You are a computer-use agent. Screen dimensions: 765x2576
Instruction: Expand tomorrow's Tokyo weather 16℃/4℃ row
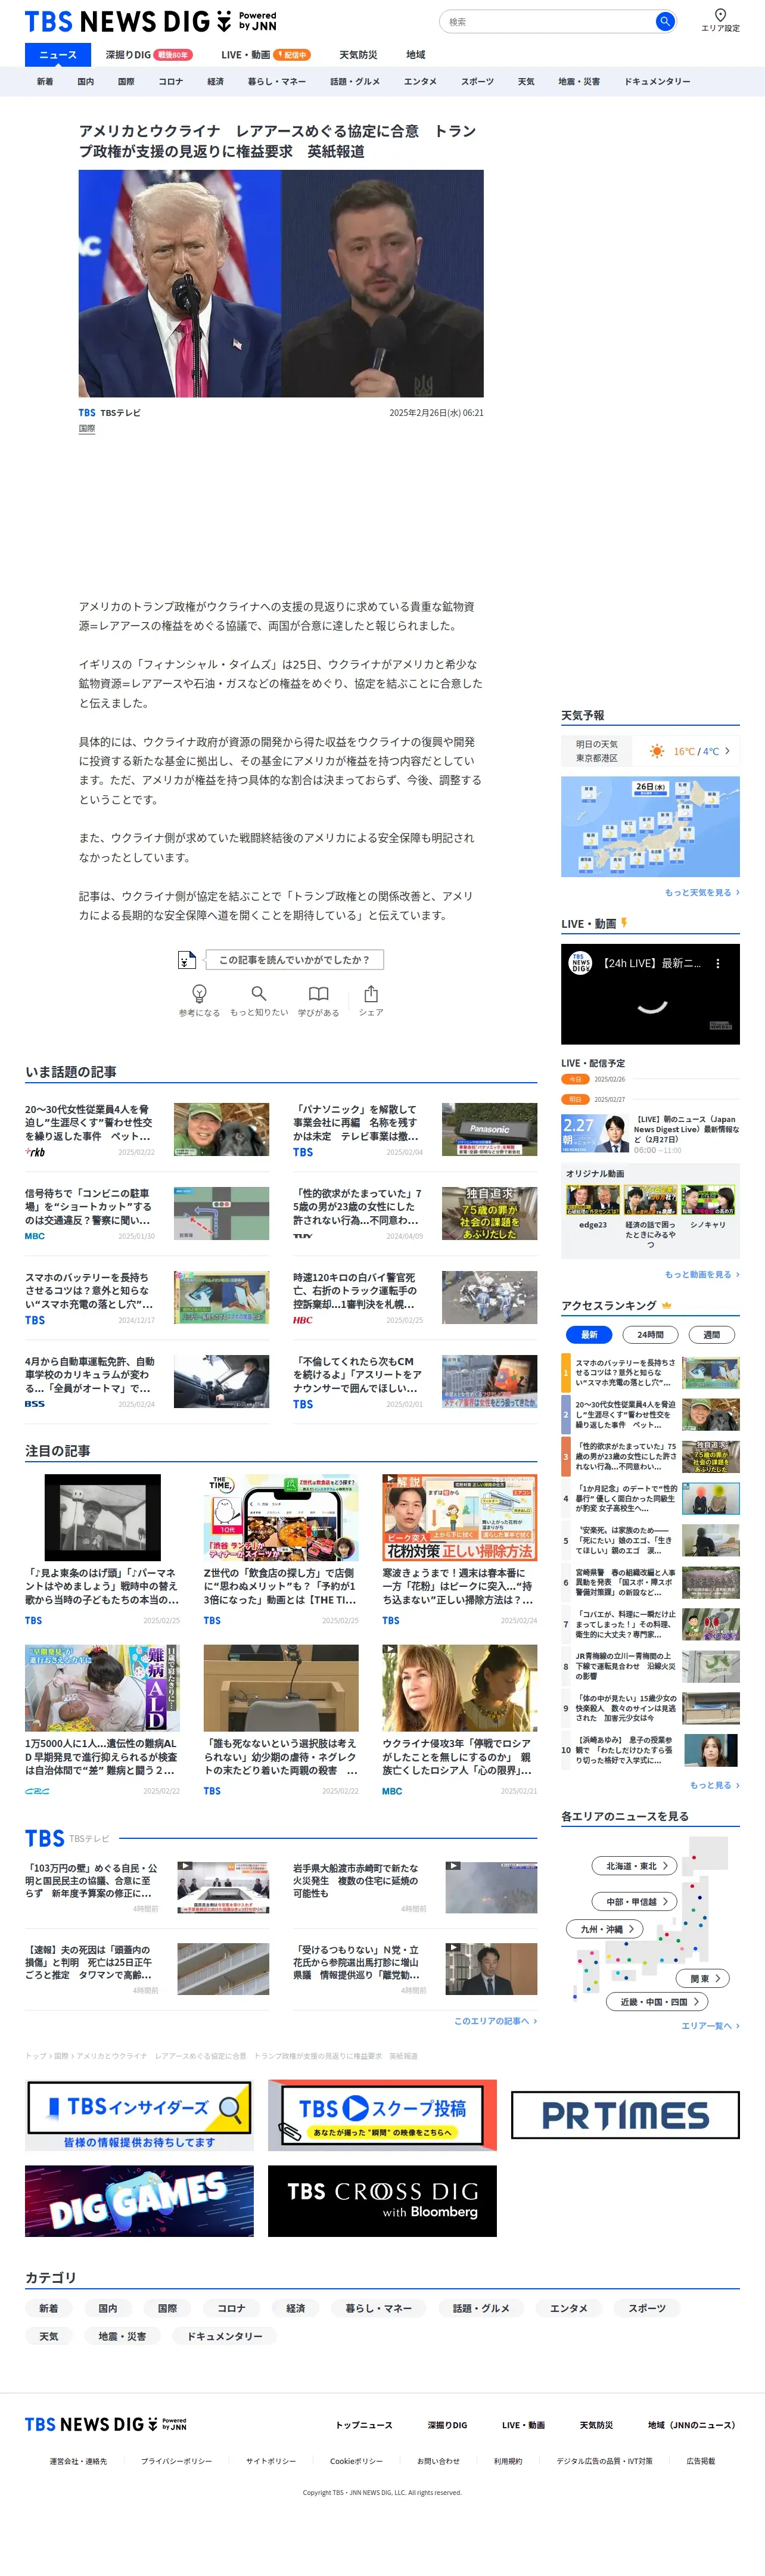(x=650, y=751)
